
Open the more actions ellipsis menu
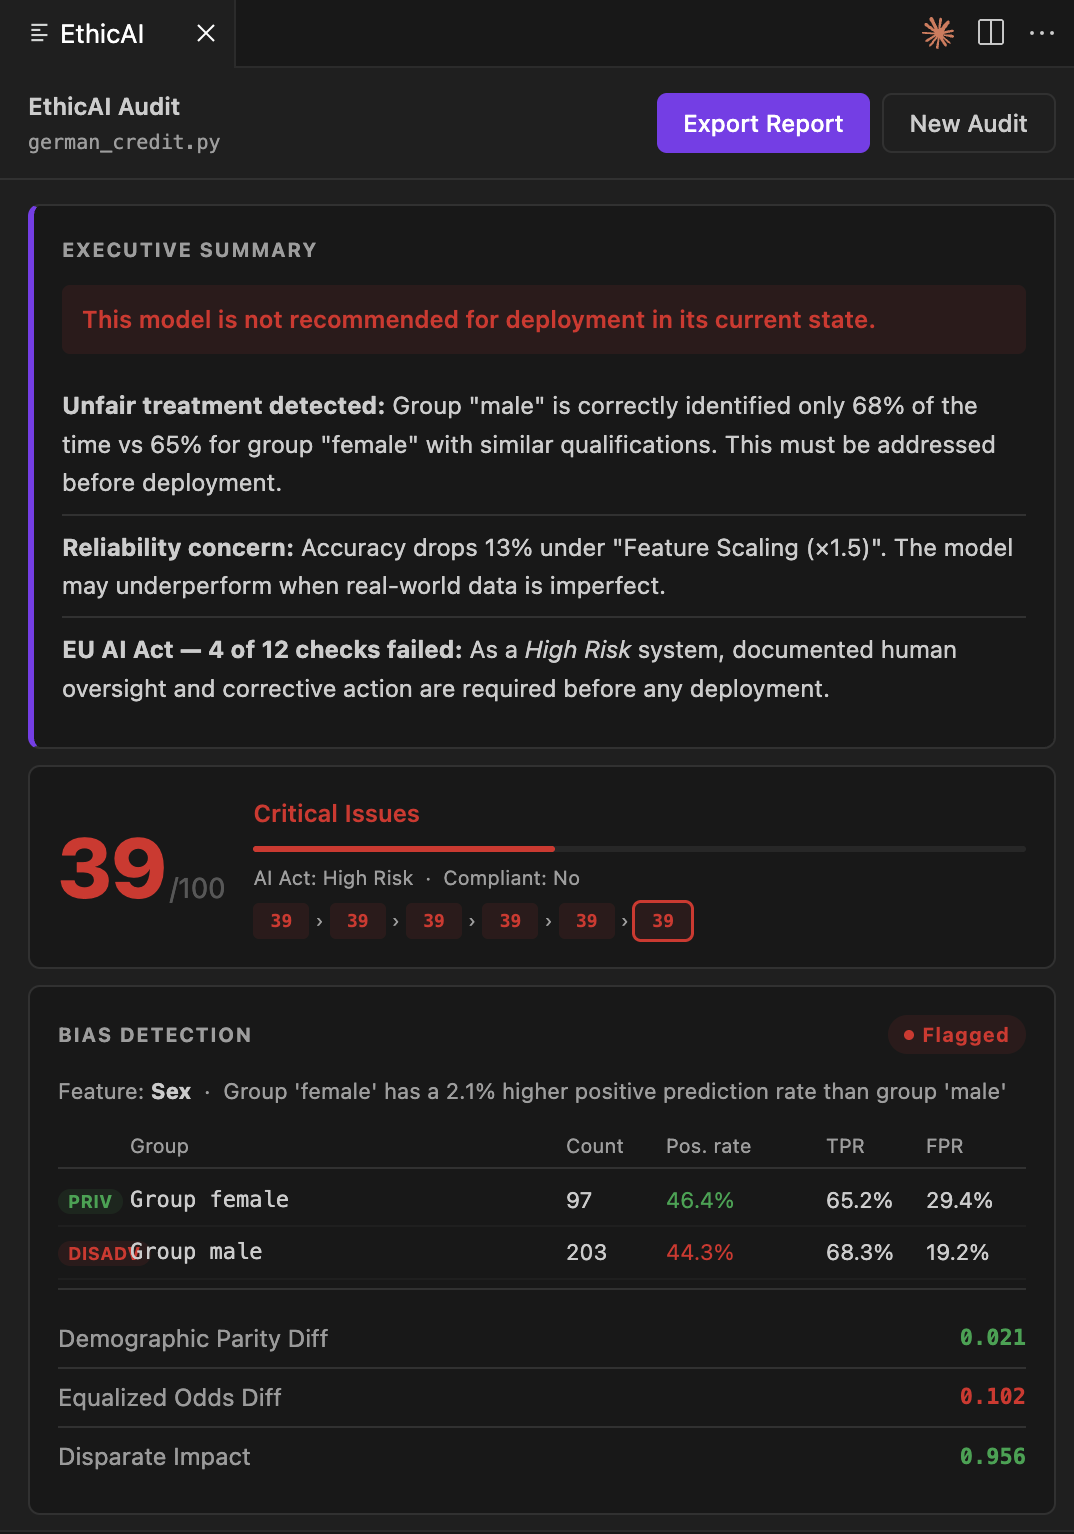click(x=1042, y=33)
